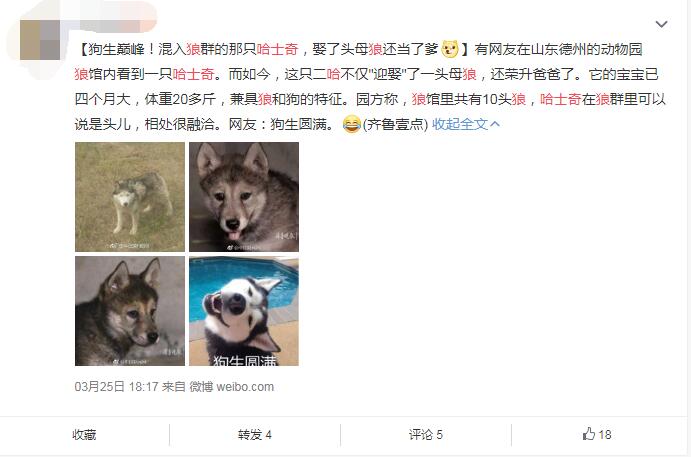Save post with 收藏 button
Viewport: 691px width, 457px height.
tap(84, 435)
